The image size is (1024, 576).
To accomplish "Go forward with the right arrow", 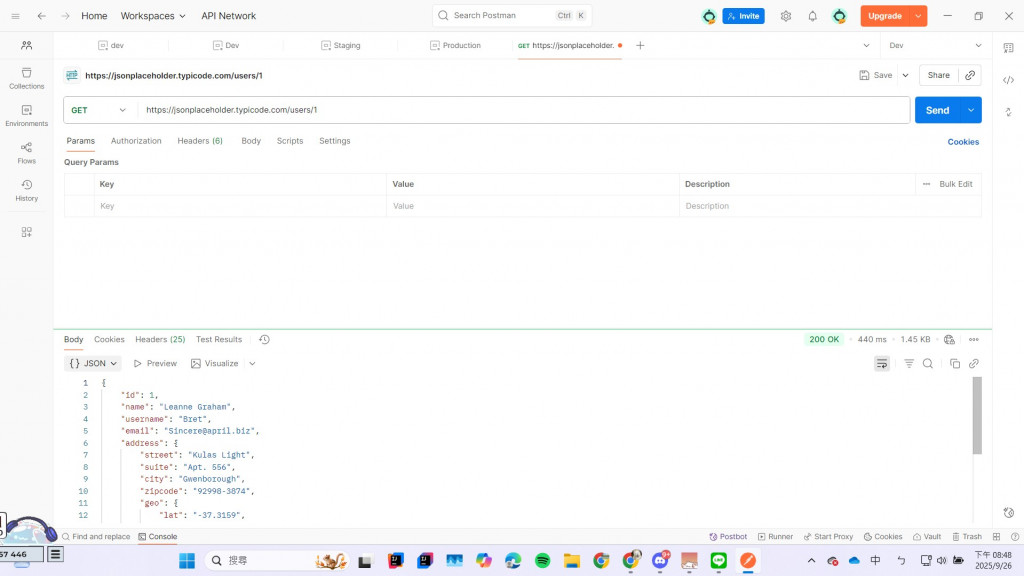I will click(65, 16).
